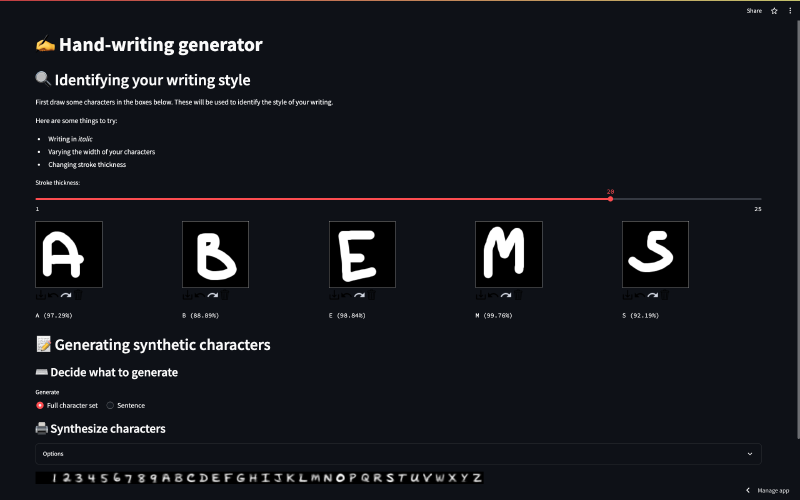The image size is (800, 500).
Task: Select the Full character set radio option
Action: pyautogui.click(x=40, y=405)
